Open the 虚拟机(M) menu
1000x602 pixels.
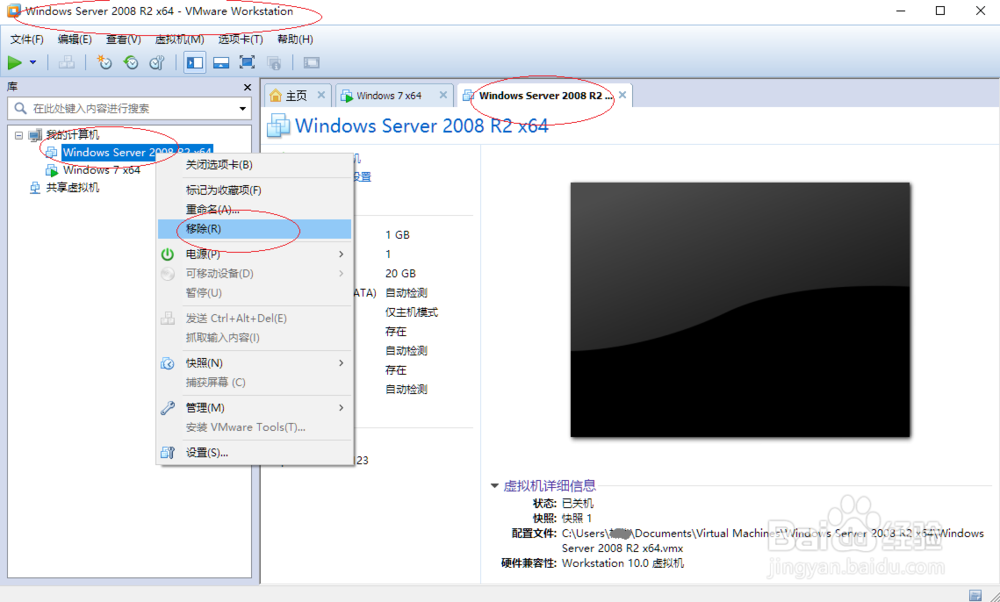(179, 40)
